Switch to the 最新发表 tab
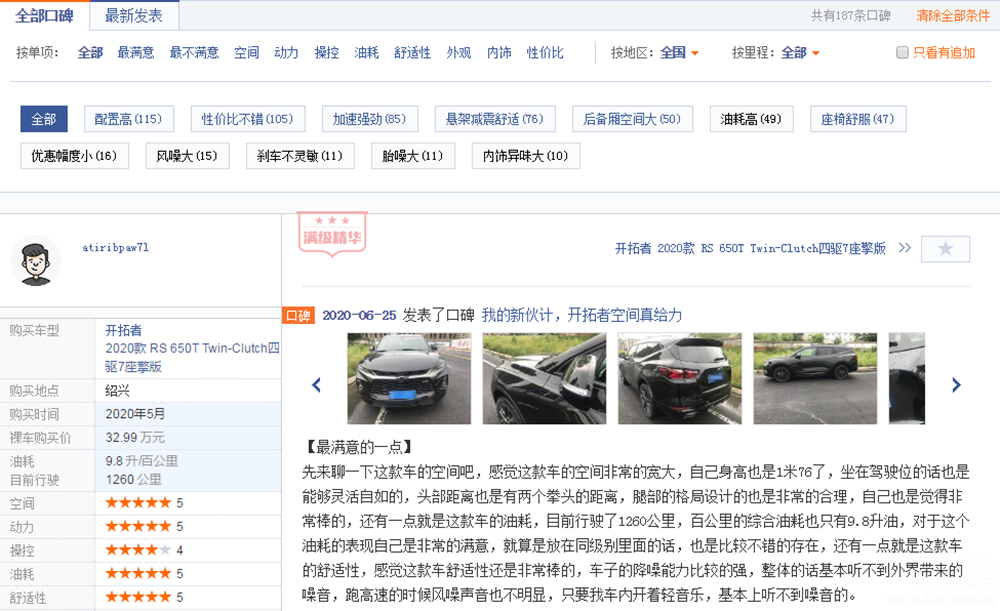1000x611 pixels. [134, 15]
